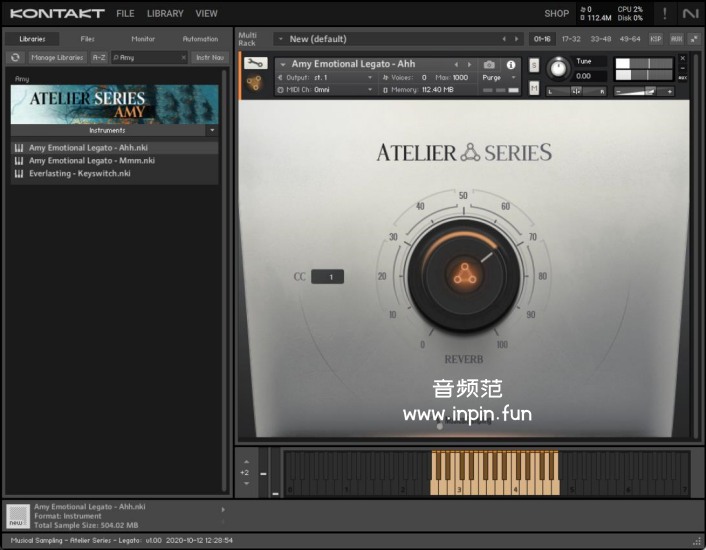706x550 pixels.
Task: Toggle the Instr Nav pane
Action: click(x=210, y=58)
